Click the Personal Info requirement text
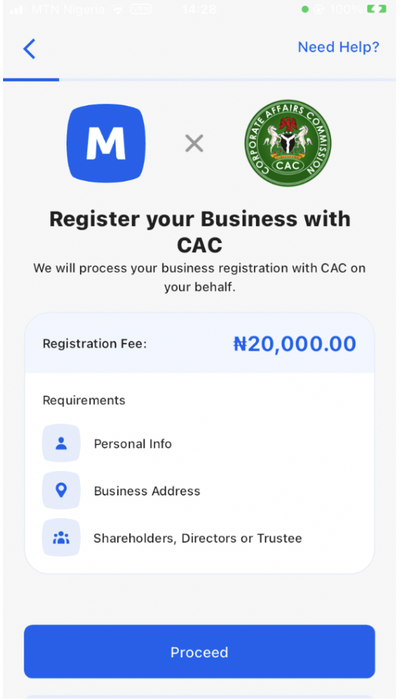Image resolution: width=401 pixels, height=700 pixels. click(x=133, y=444)
